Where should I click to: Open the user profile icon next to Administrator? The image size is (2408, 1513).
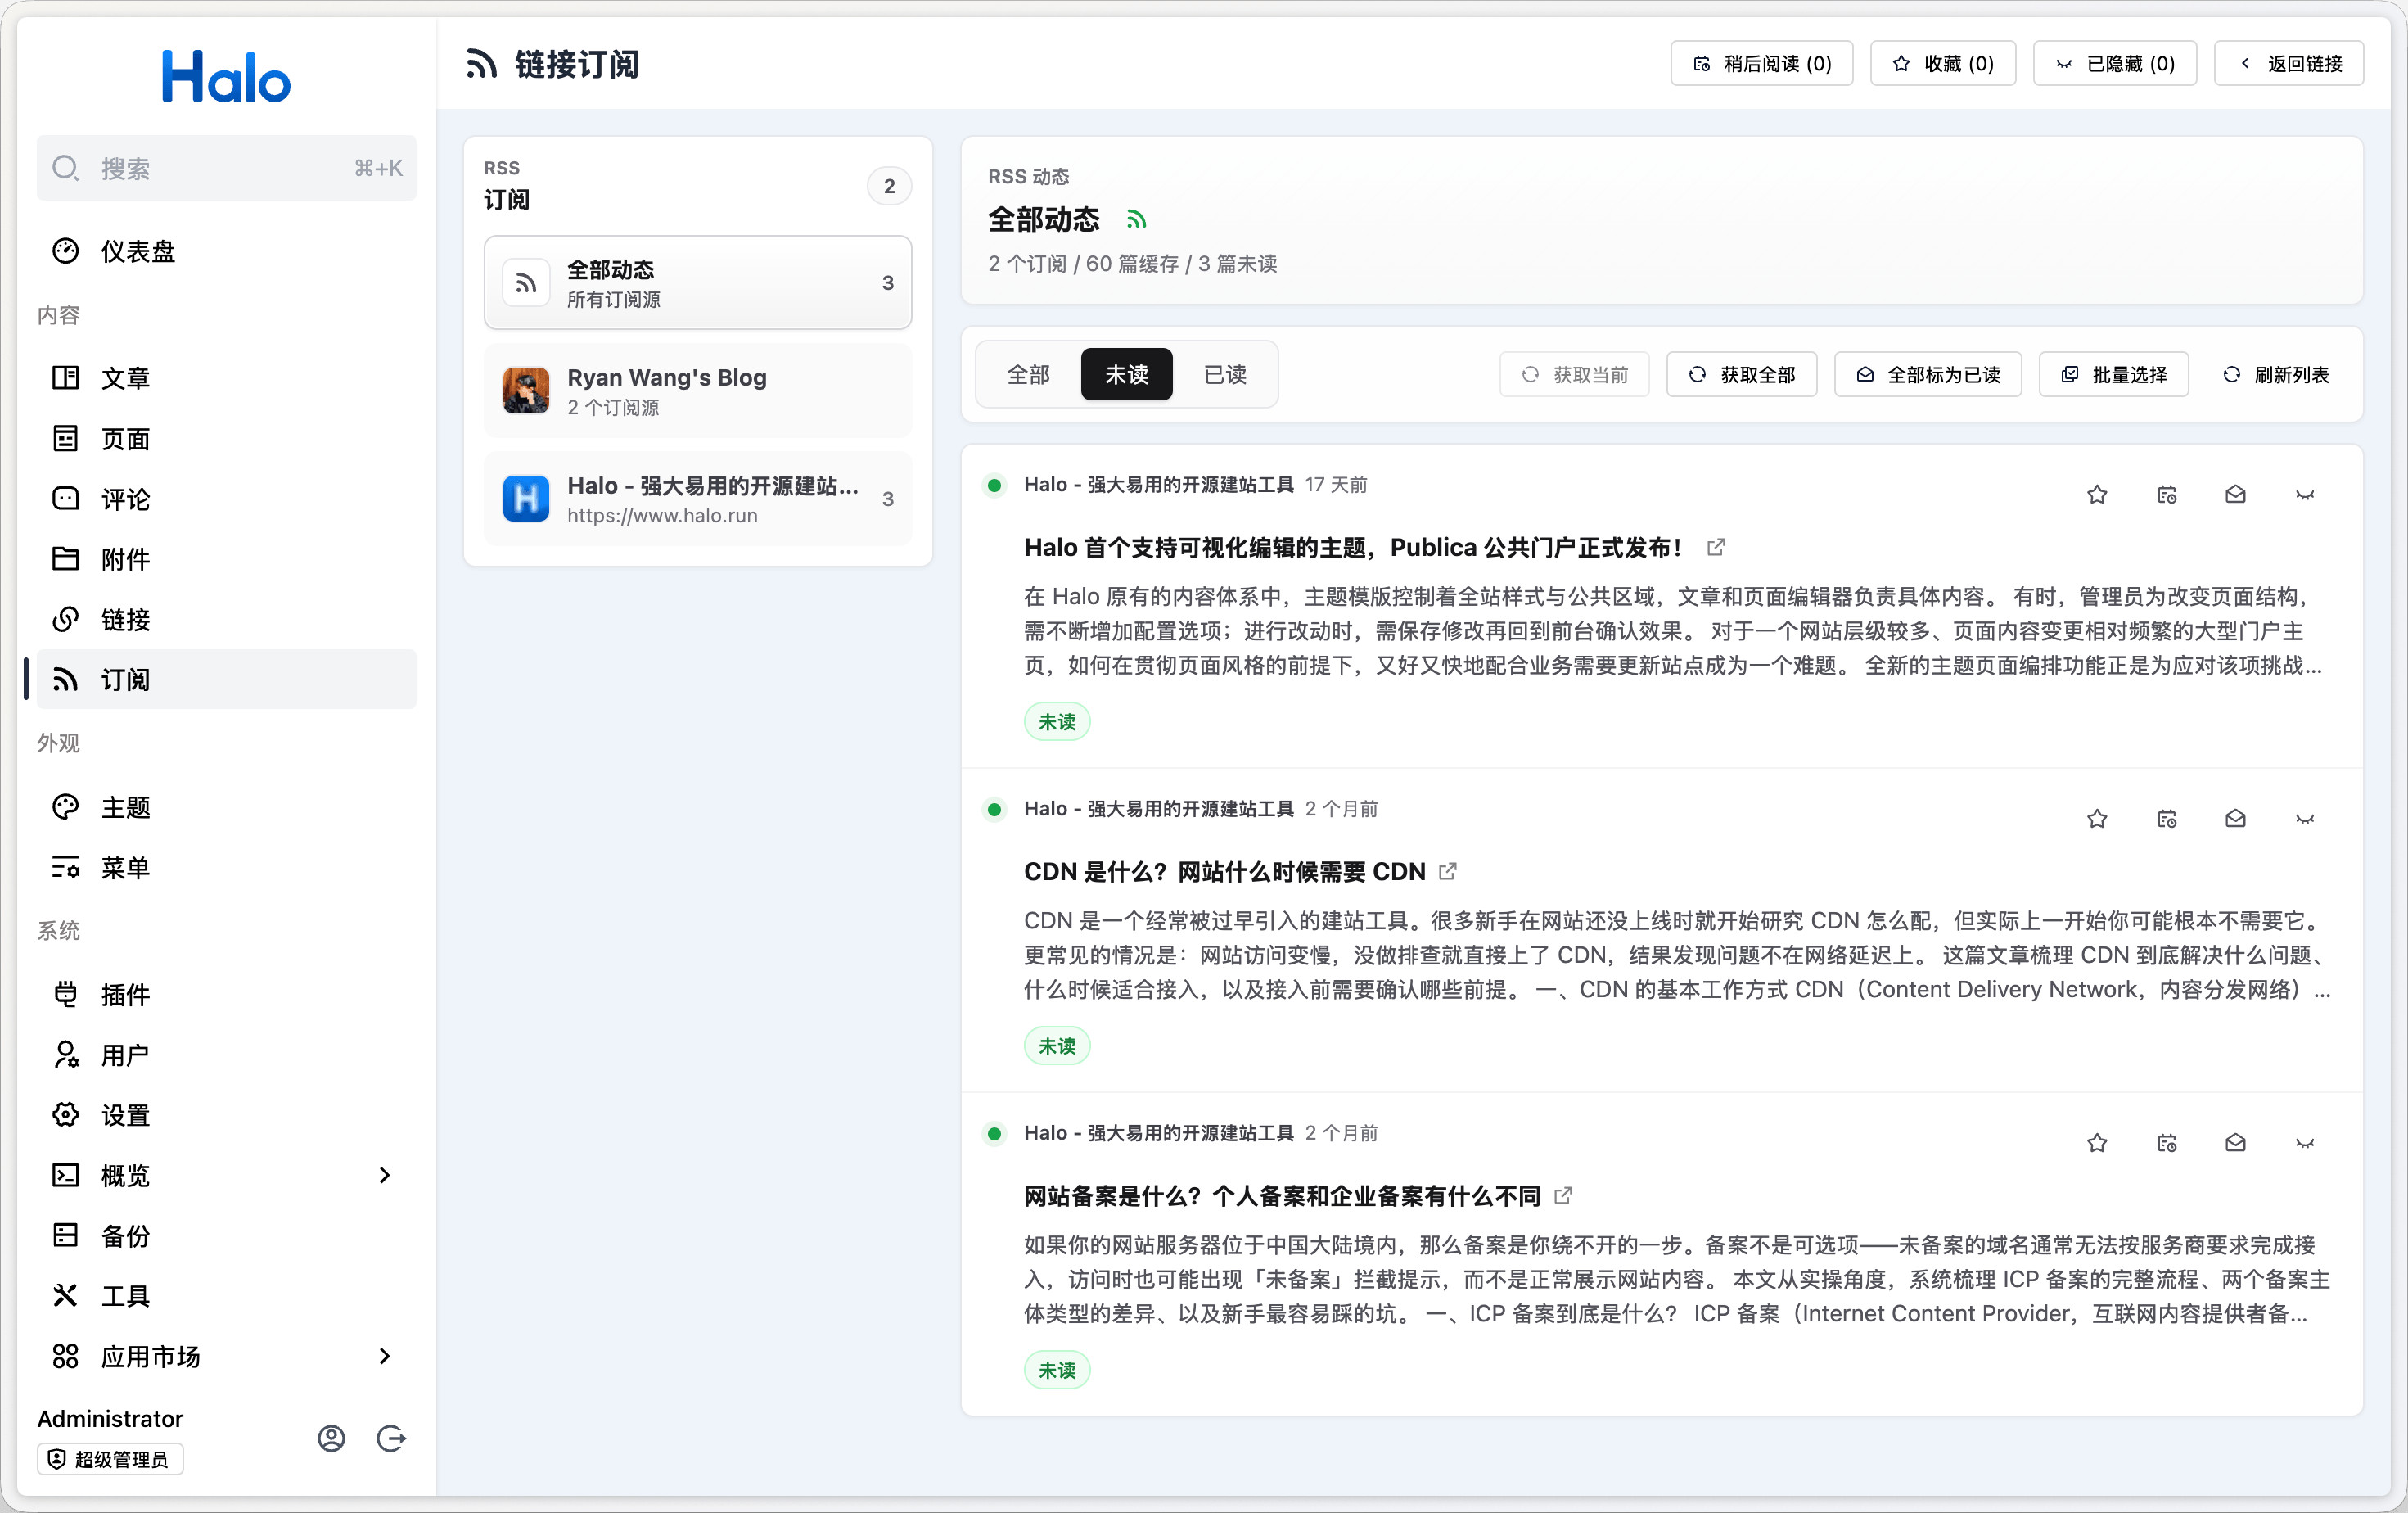pyautogui.click(x=331, y=1438)
